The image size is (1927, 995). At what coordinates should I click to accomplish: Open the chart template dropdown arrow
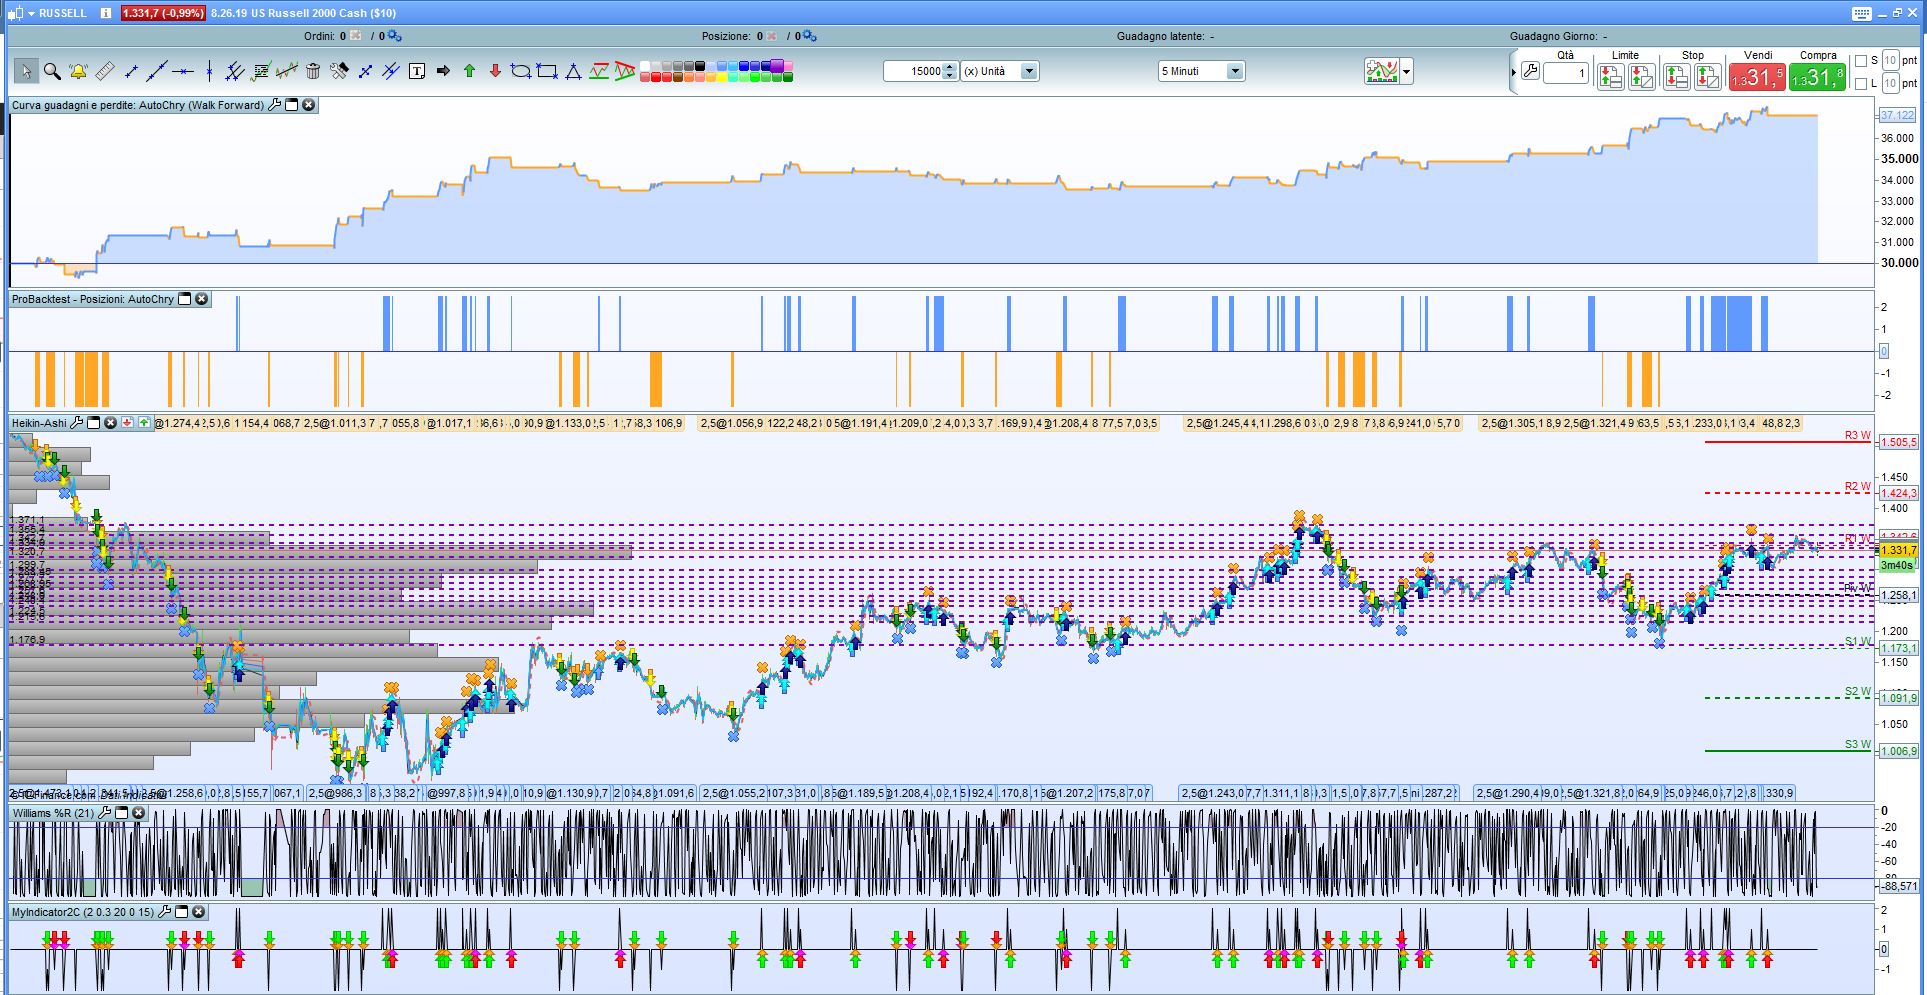point(1407,71)
